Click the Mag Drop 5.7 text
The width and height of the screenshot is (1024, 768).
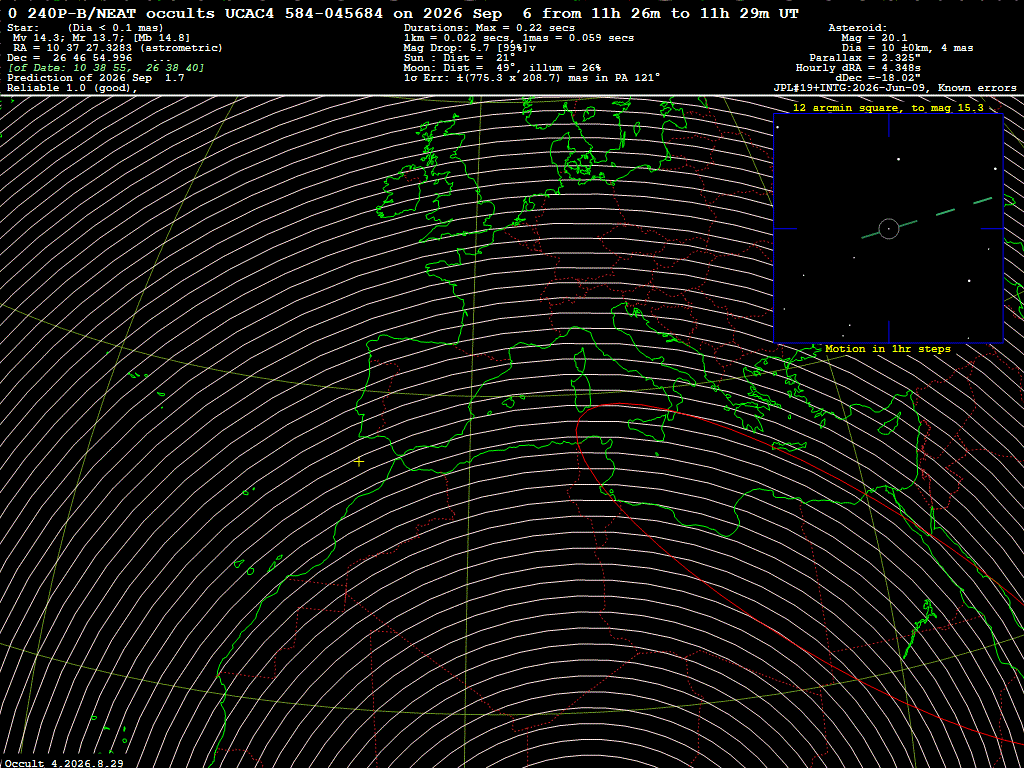[x=460, y=48]
